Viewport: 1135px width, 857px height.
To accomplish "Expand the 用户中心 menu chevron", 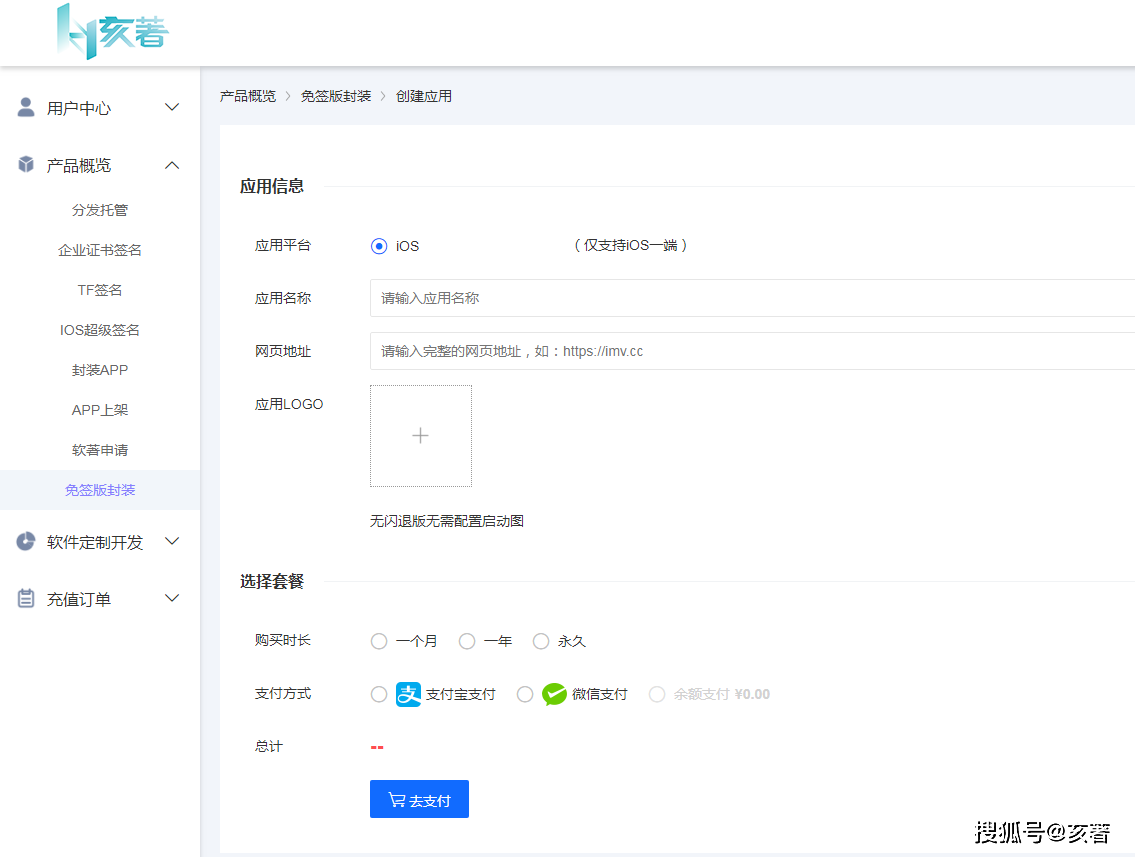I will click(x=172, y=107).
